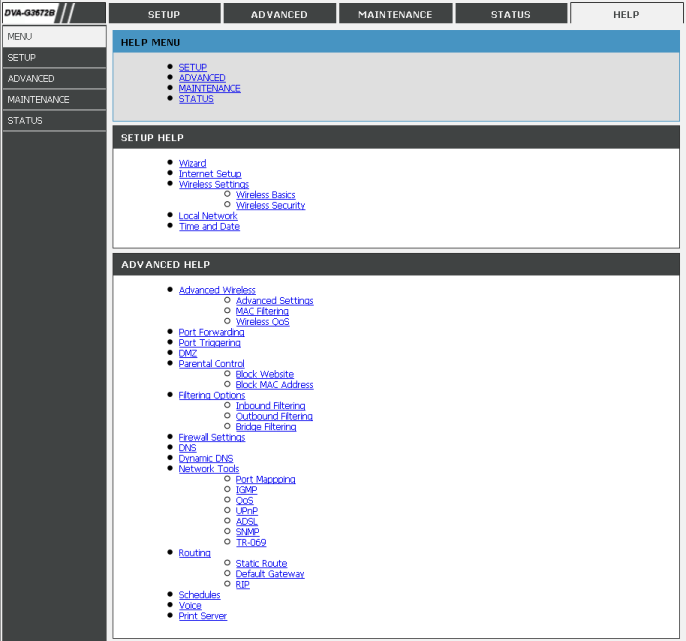Open the Outbound Filtering help link
The image size is (686, 641).
point(274,416)
